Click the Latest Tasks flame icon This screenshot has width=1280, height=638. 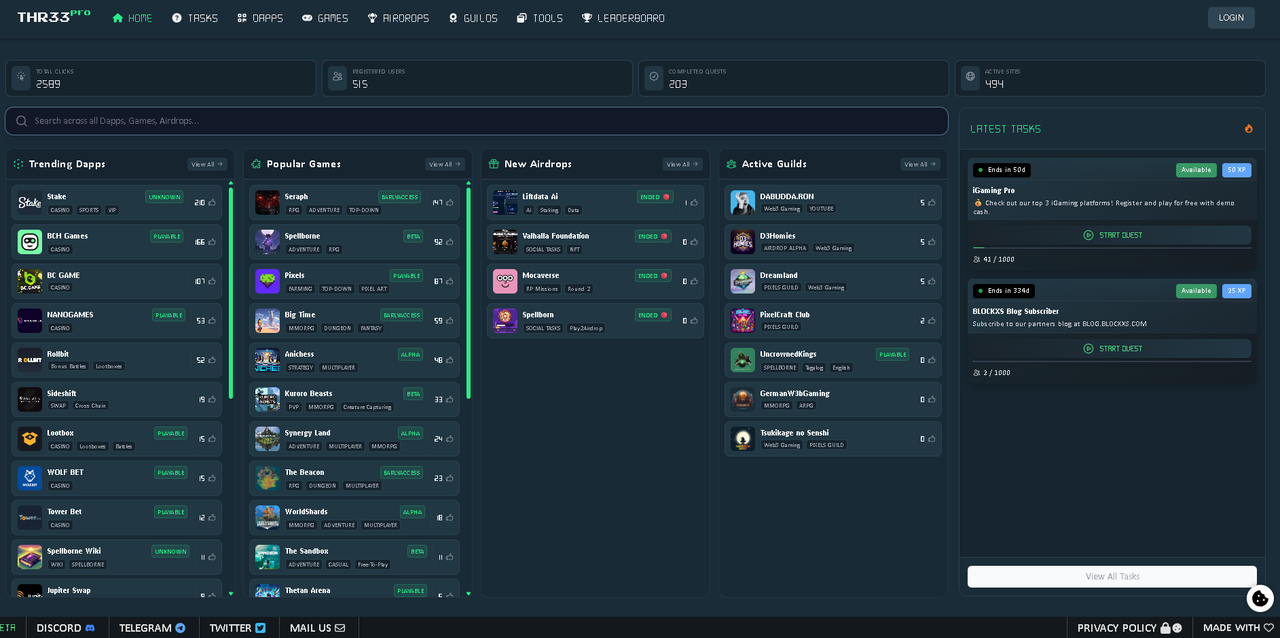[x=1249, y=129]
